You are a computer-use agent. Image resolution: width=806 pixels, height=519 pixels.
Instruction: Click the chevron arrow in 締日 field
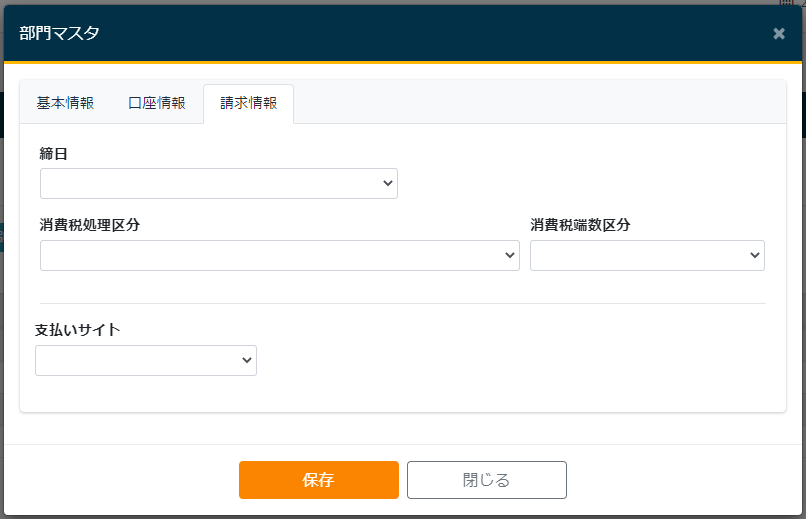coord(388,184)
